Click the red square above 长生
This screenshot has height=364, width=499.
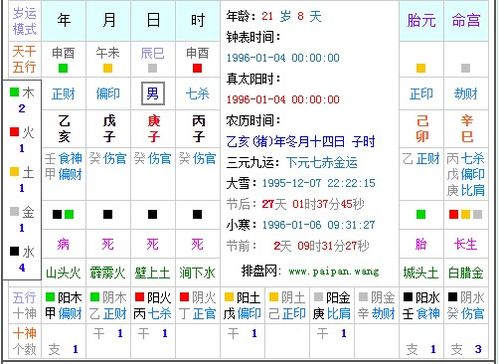(x=454, y=214)
